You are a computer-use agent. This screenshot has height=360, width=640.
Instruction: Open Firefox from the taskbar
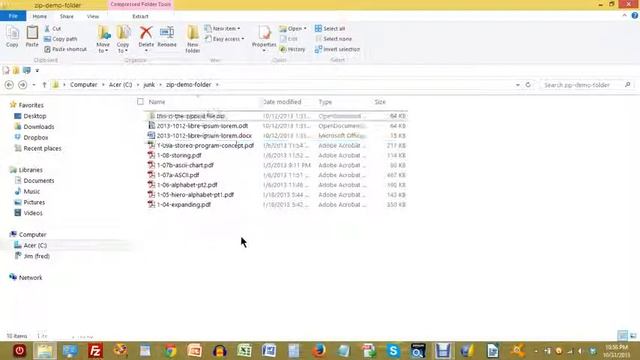(x=319, y=351)
